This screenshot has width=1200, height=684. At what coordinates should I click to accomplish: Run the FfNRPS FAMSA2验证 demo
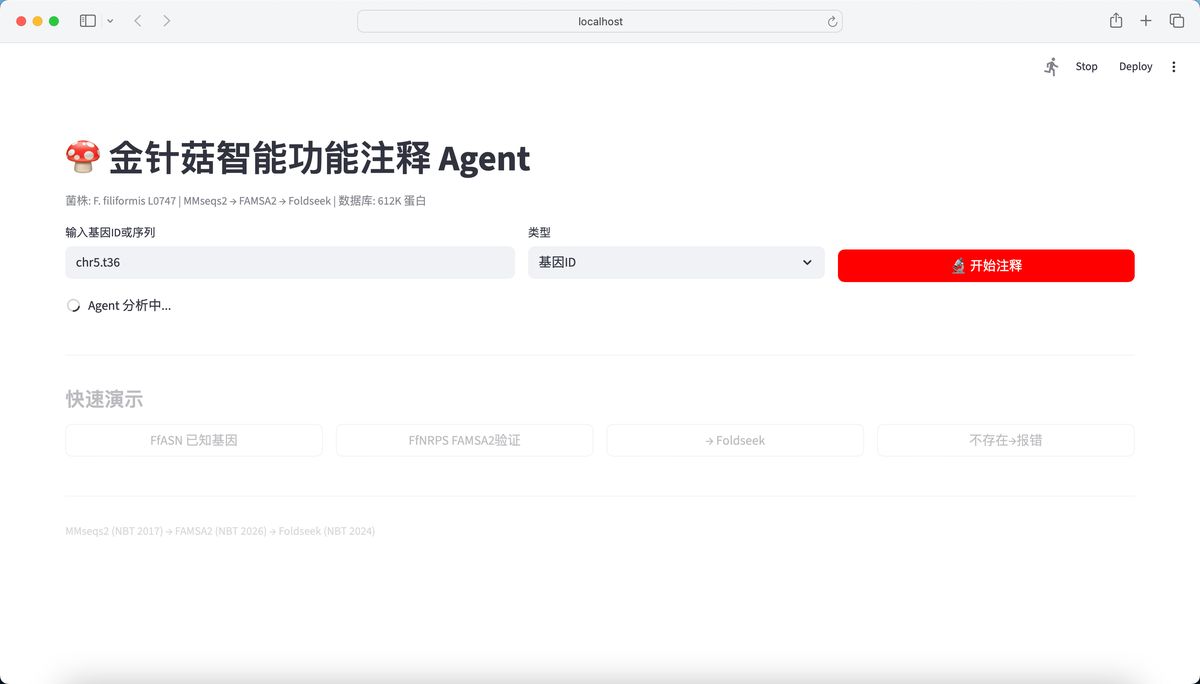(464, 440)
